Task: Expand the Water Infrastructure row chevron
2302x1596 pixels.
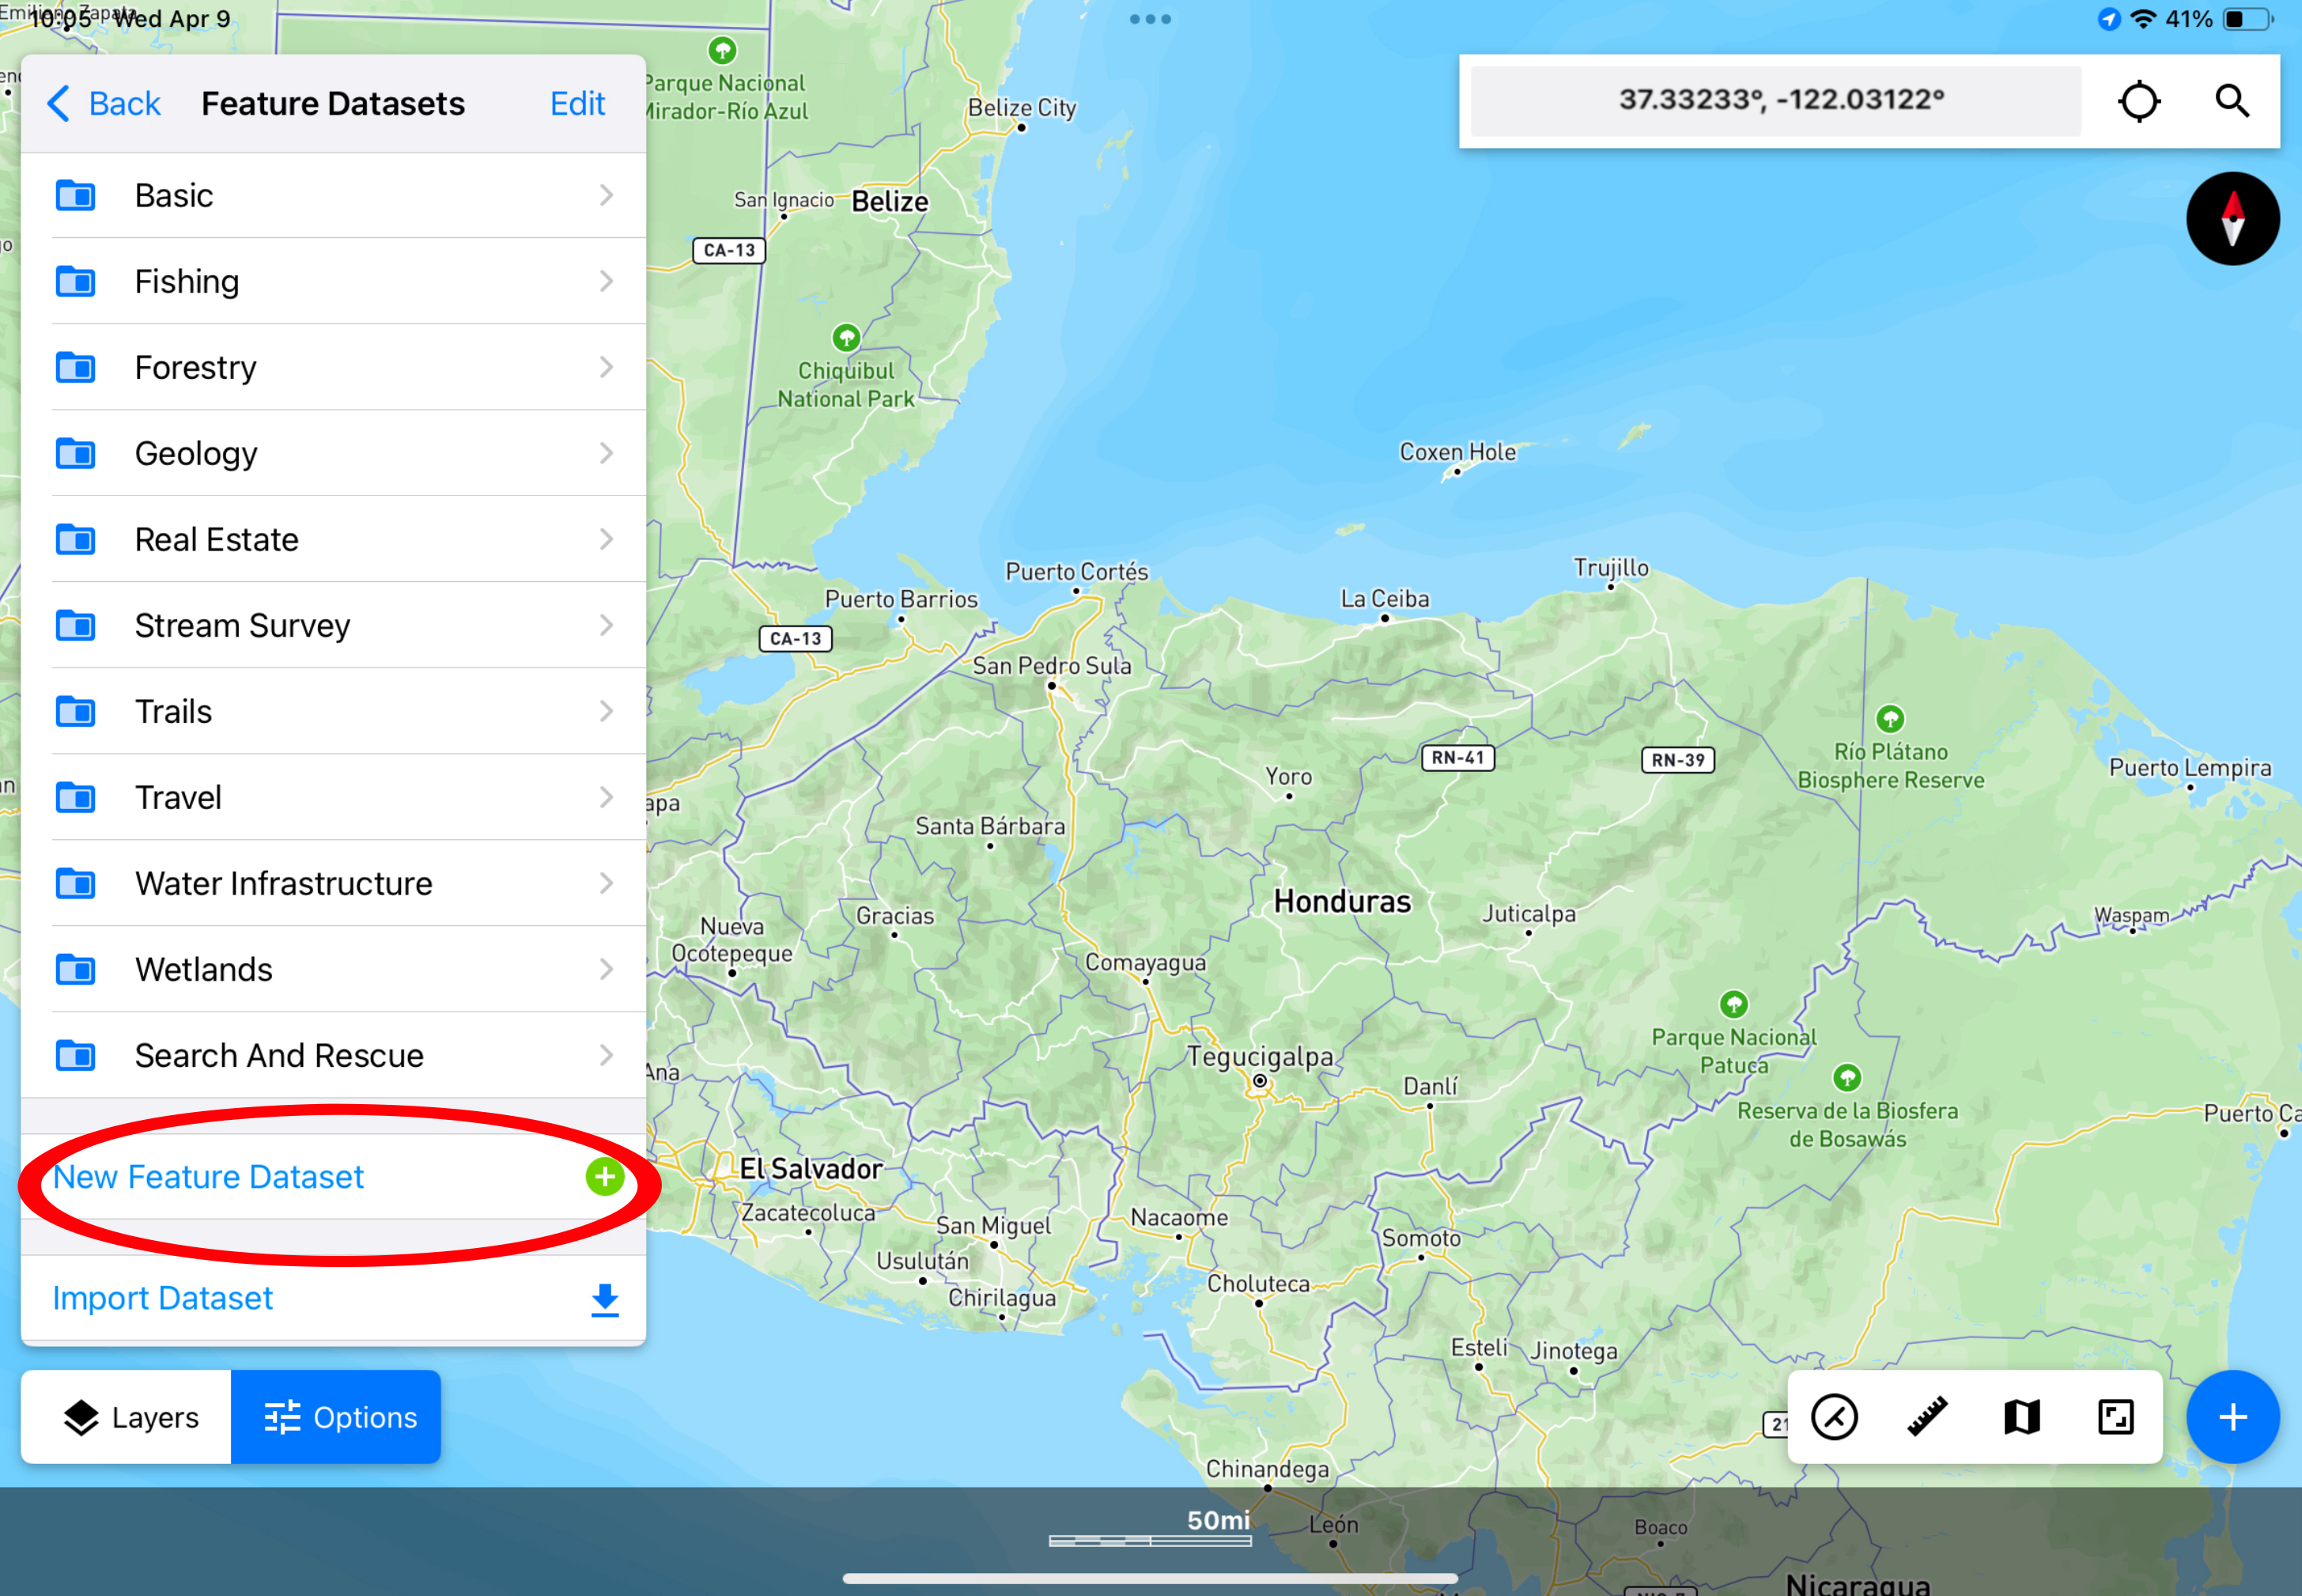Action: [x=606, y=884]
